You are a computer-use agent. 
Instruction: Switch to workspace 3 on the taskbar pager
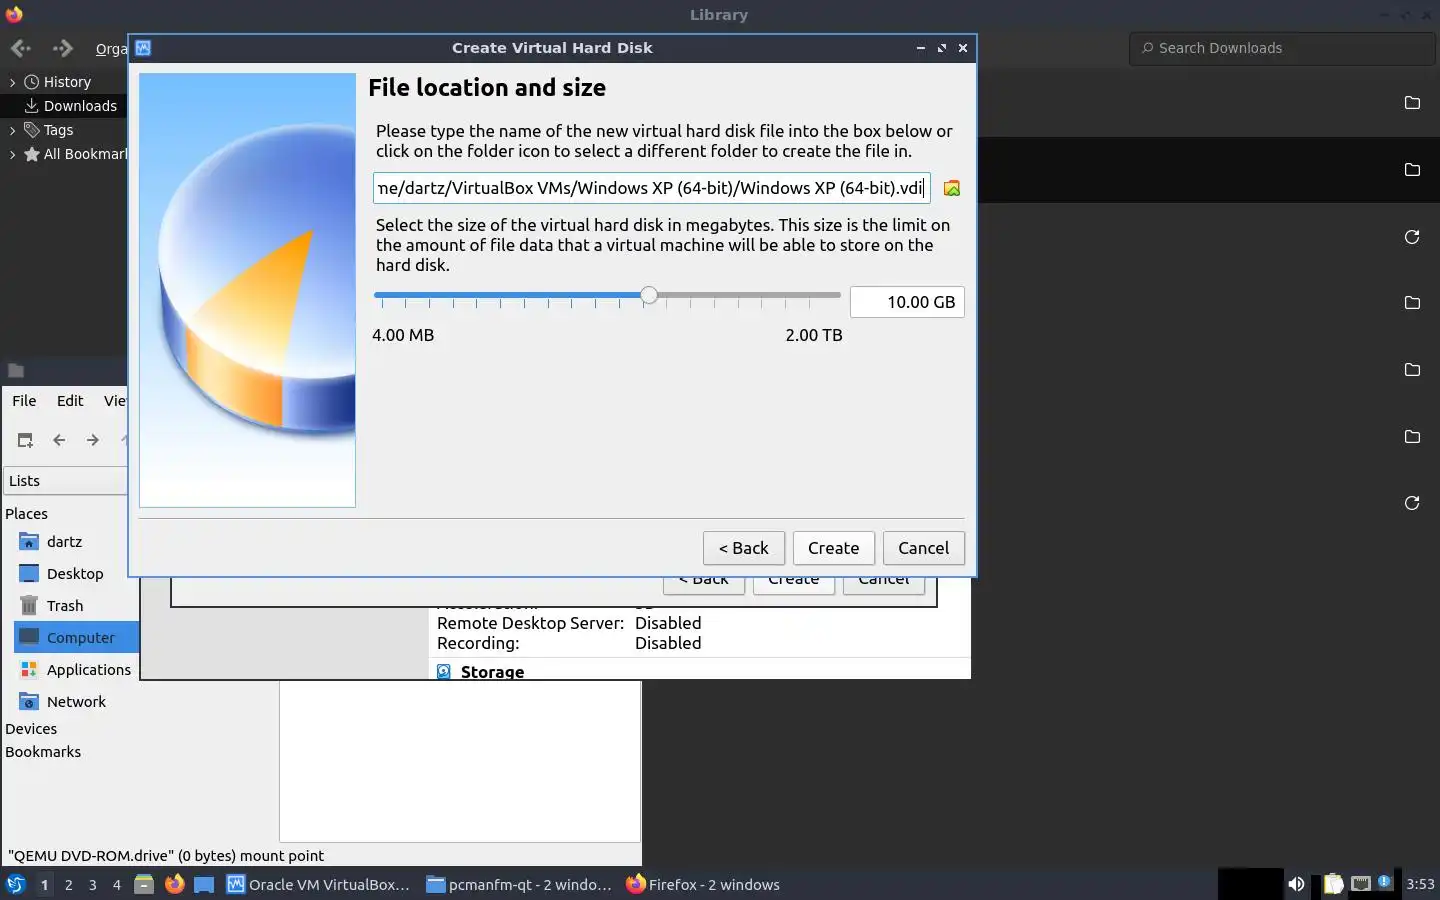pyautogui.click(x=93, y=885)
